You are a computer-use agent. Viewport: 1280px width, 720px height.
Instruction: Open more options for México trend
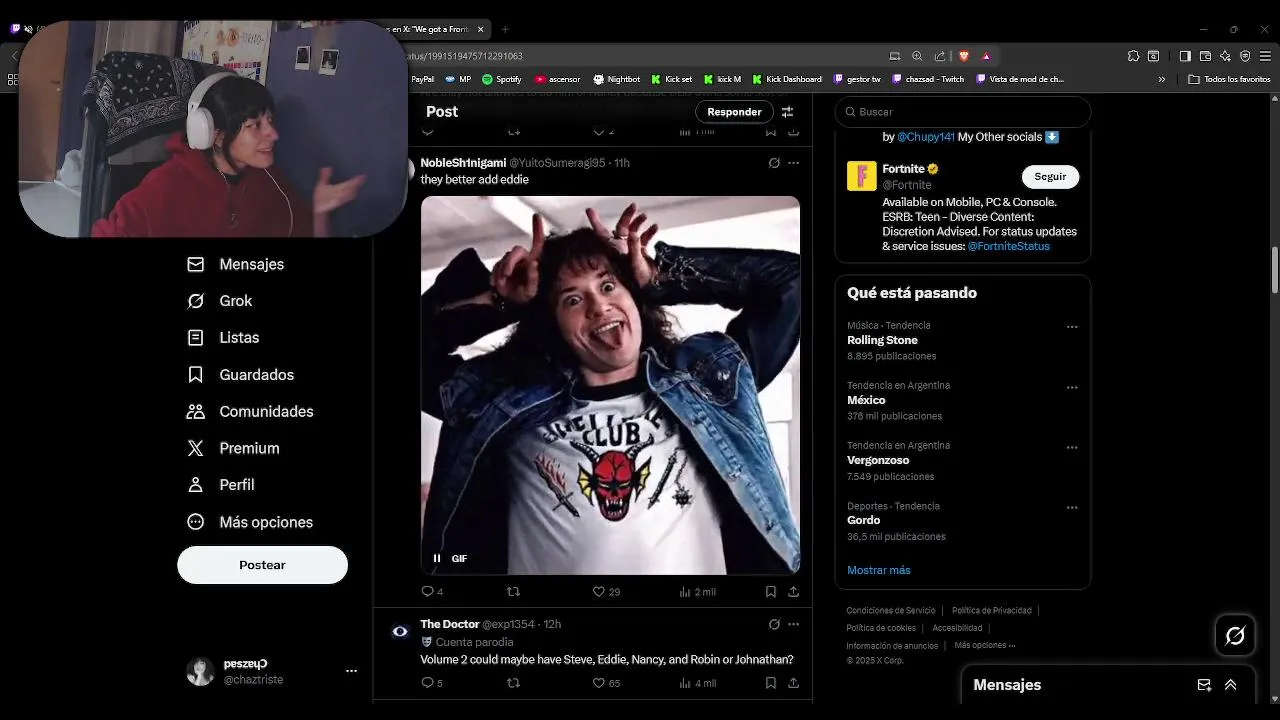(1072, 387)
